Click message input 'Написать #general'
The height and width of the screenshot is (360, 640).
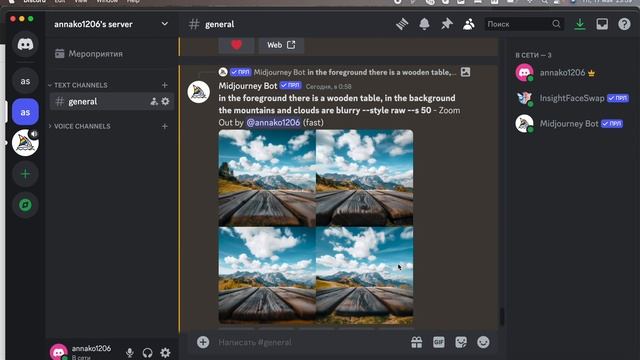310,342
